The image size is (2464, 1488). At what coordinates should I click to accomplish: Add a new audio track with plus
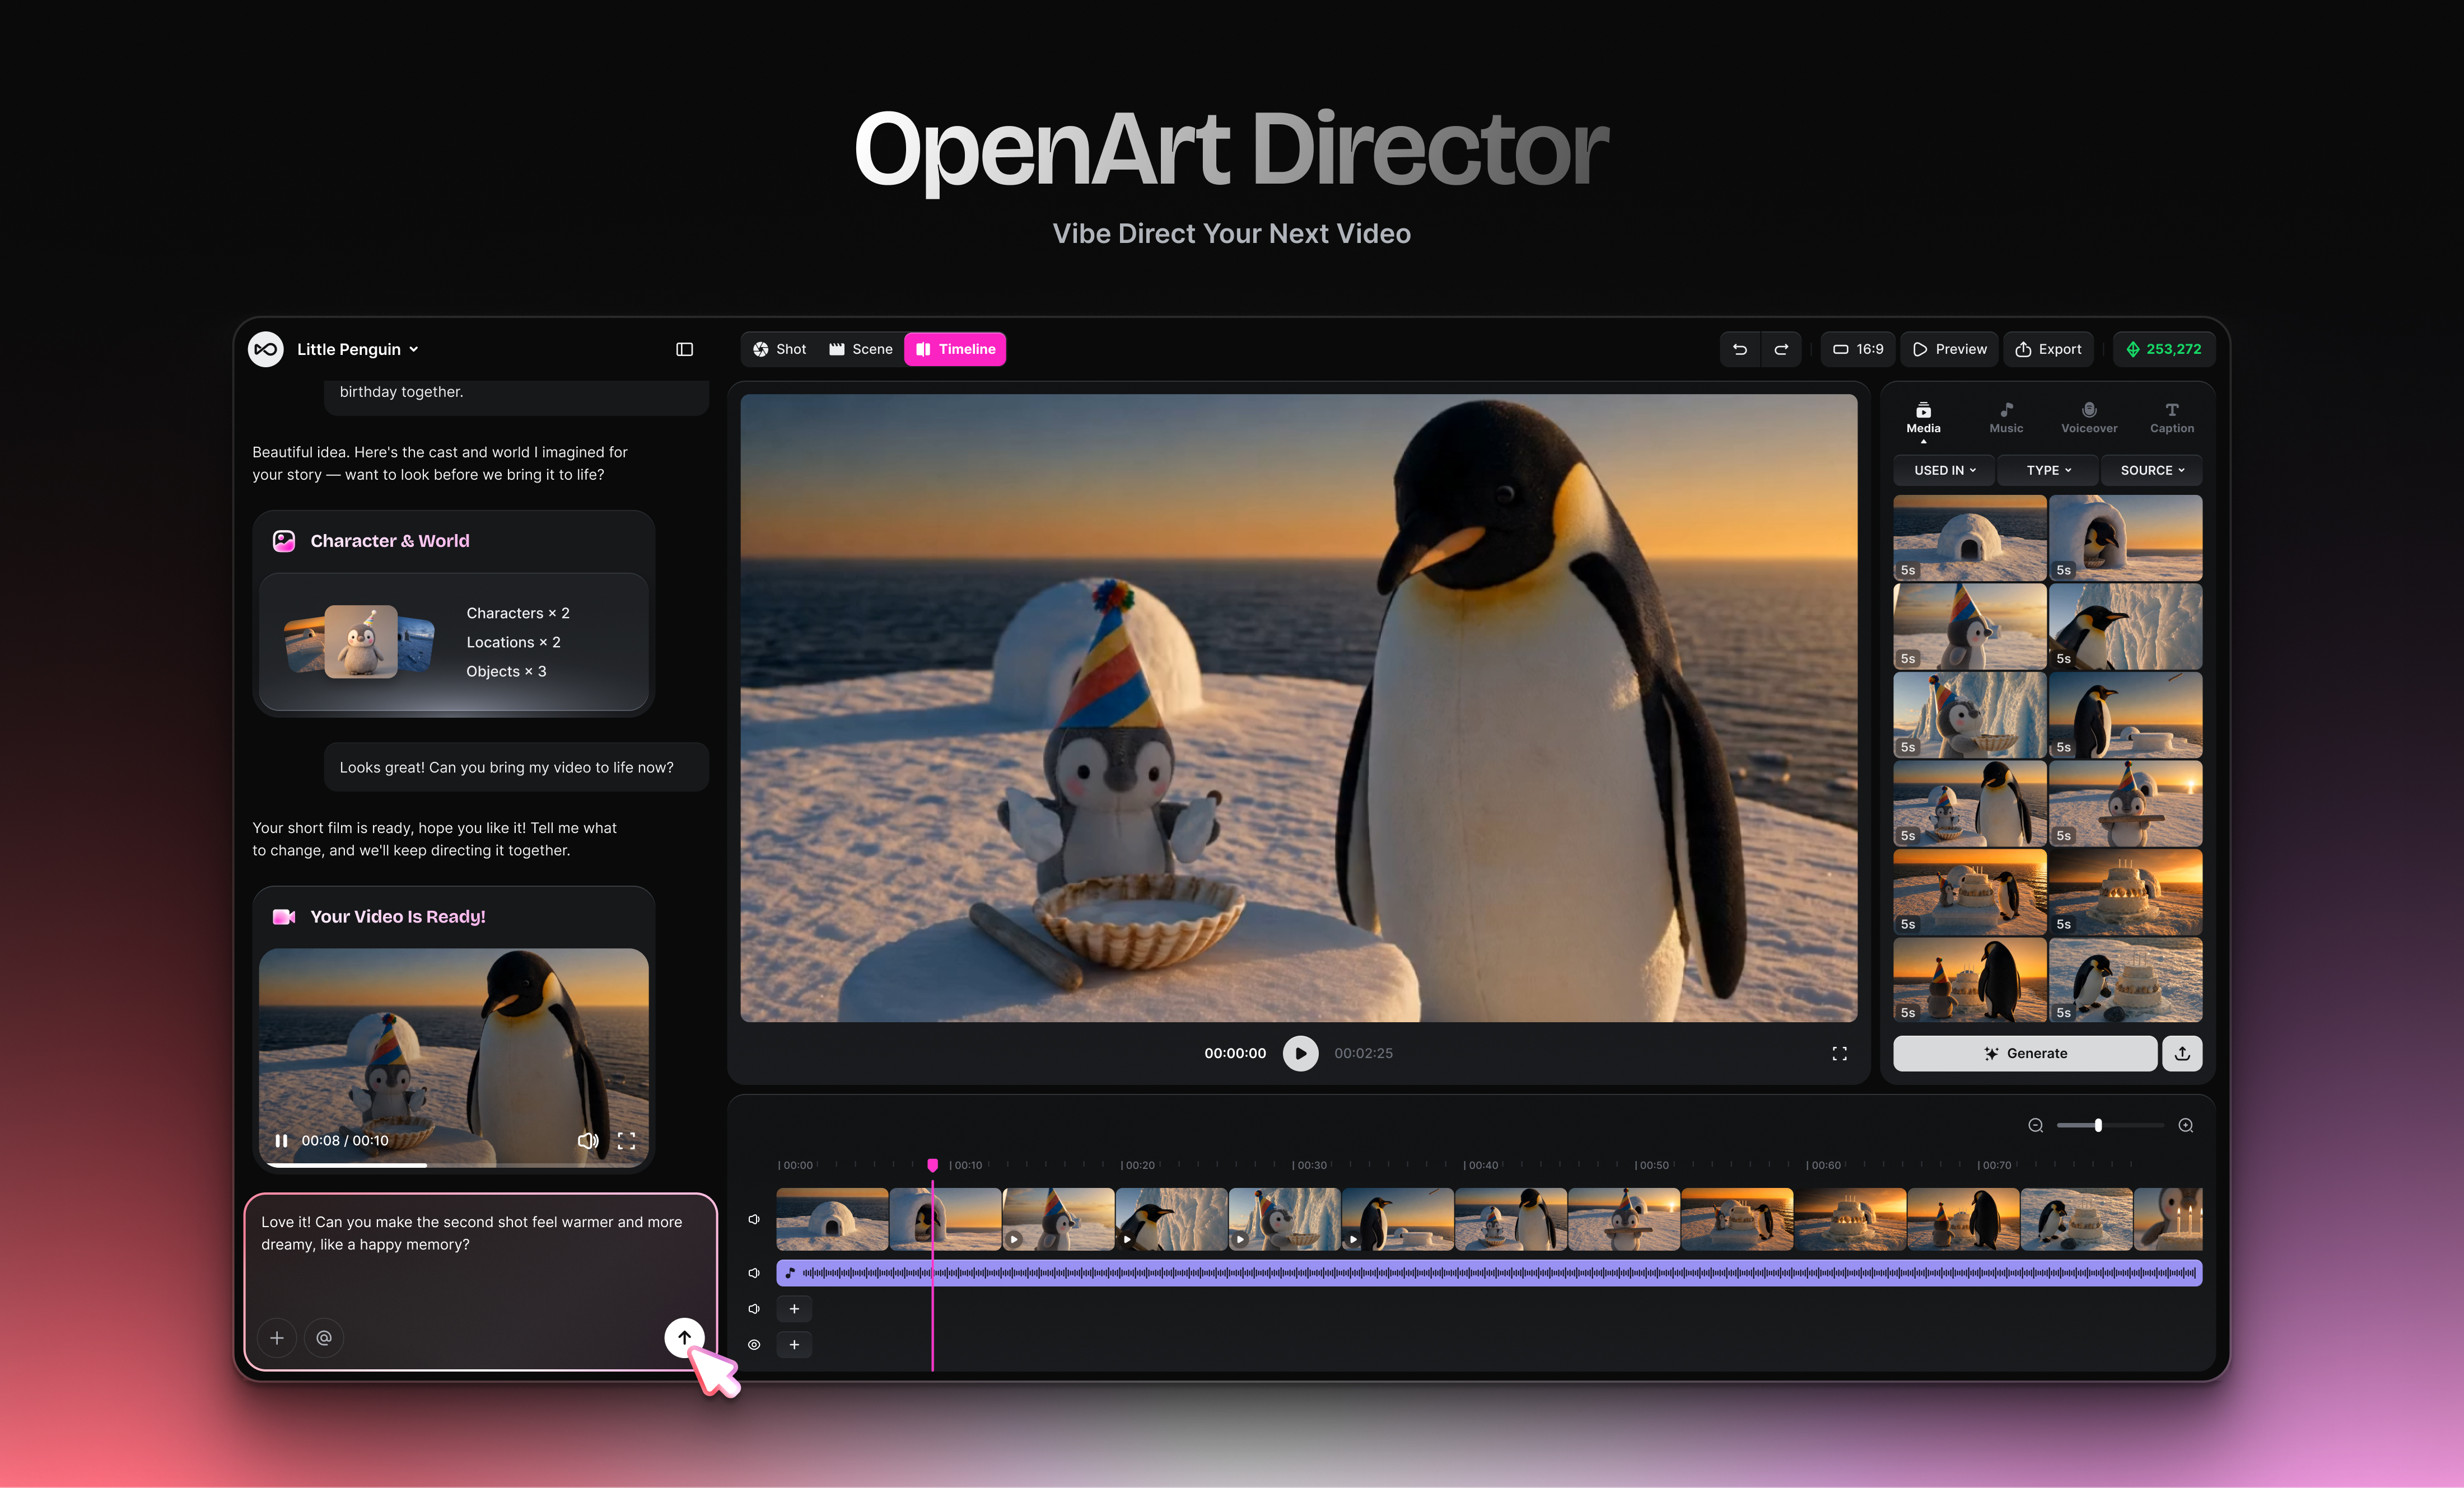point(794,1309)
